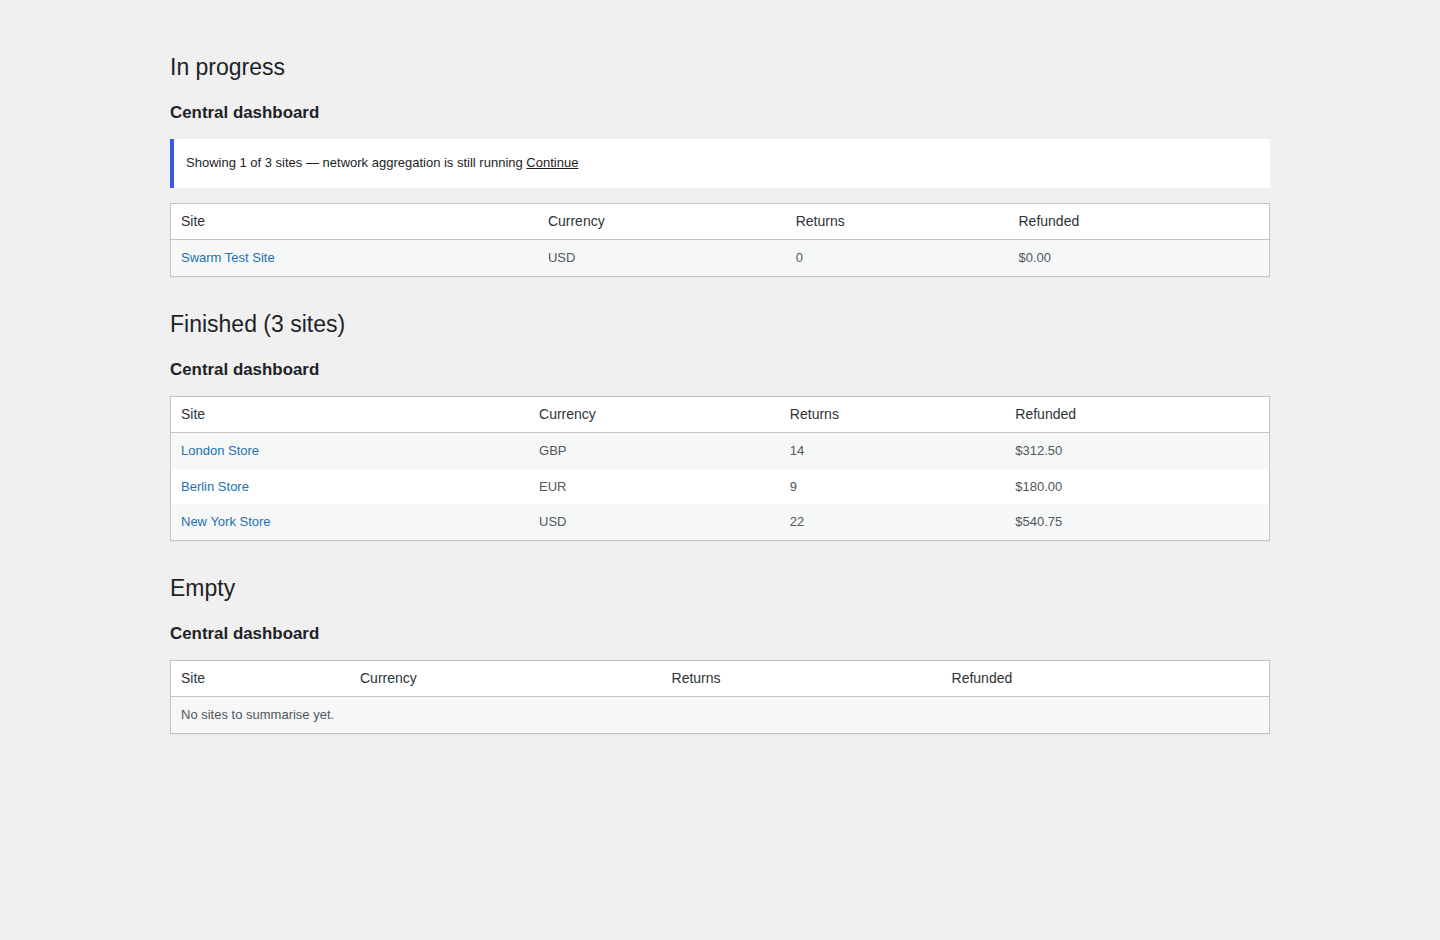Select the $0.00 refunded amount

click(x=1035, y=258)
